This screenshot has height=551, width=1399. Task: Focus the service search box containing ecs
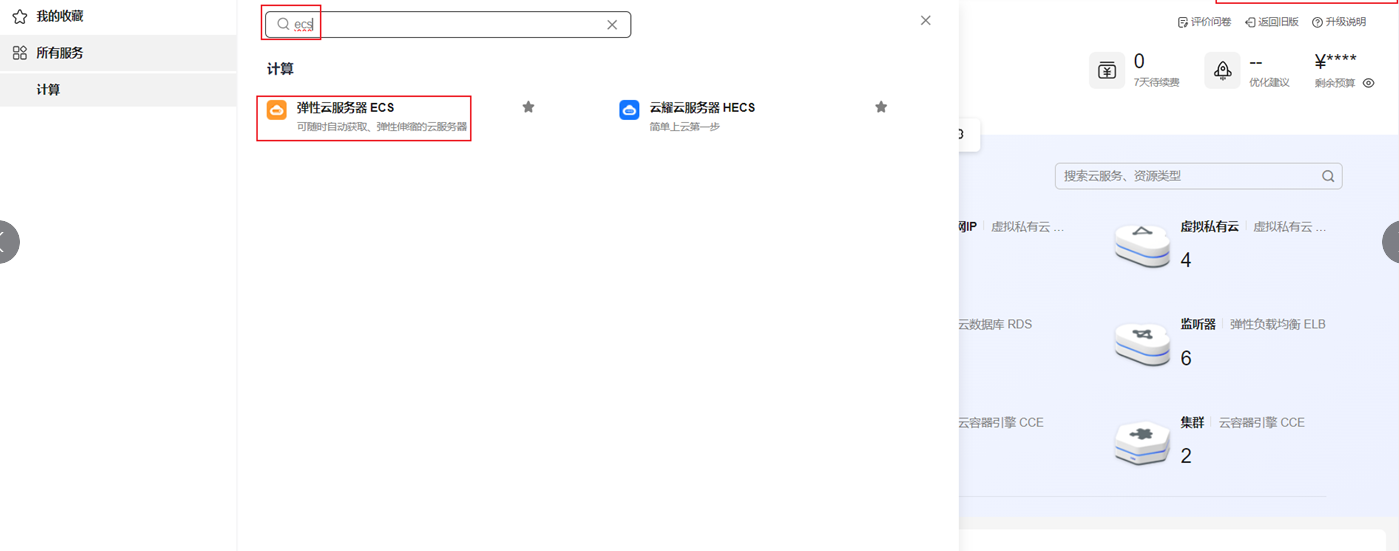447,25
